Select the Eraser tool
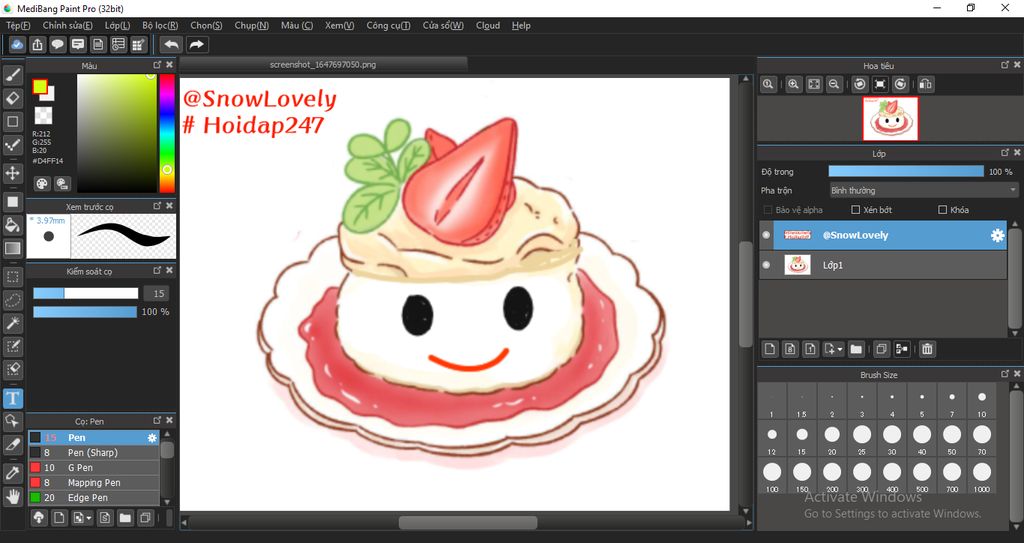The width and height of the screenshot is (1024, 543). tap(12, 98)
